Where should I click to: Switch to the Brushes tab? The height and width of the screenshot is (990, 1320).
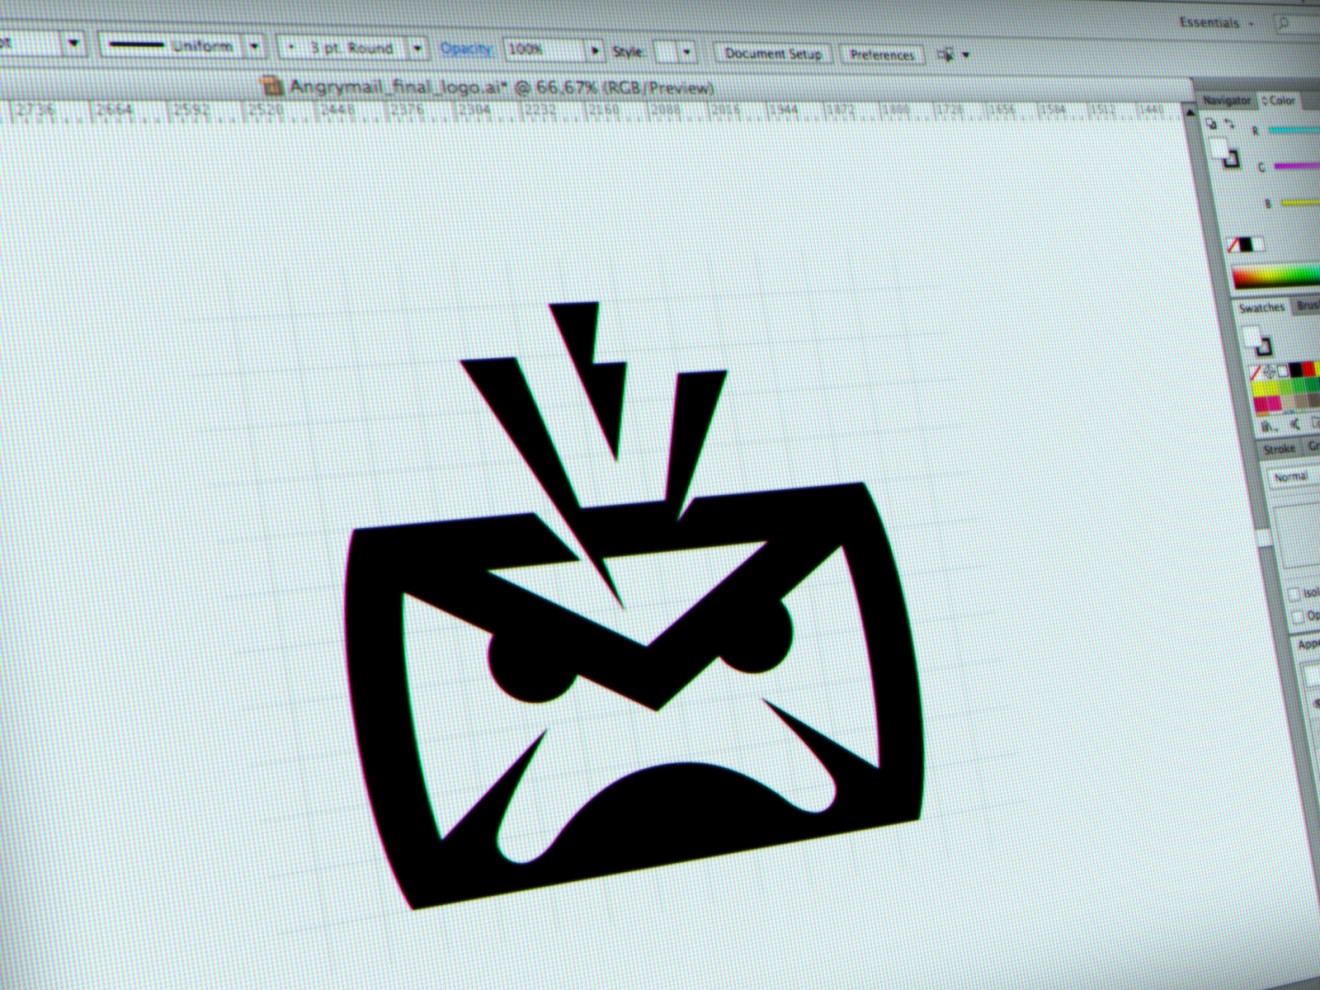click(x=1307, y=305)
